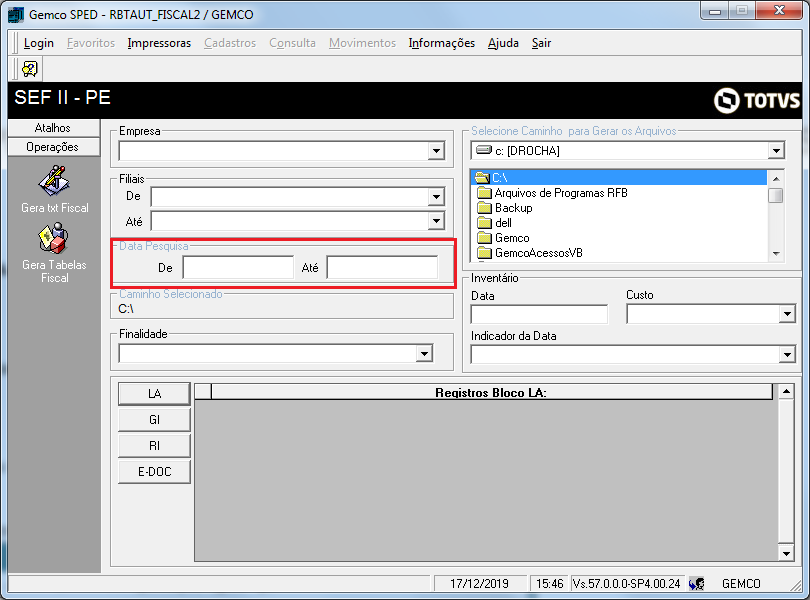
Task: Click the E-DOC button
Action: pyautogui.click(x=154, y=471)
